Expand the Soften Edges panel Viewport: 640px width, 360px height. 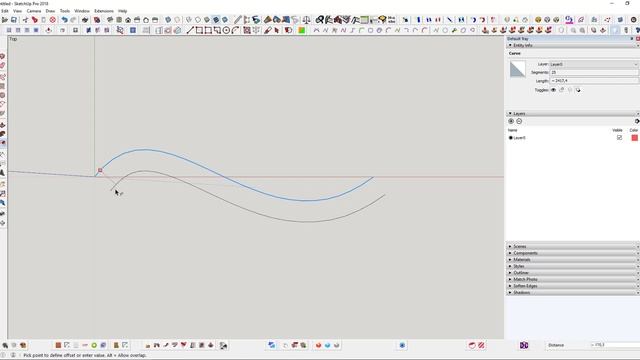pos(573,286)
